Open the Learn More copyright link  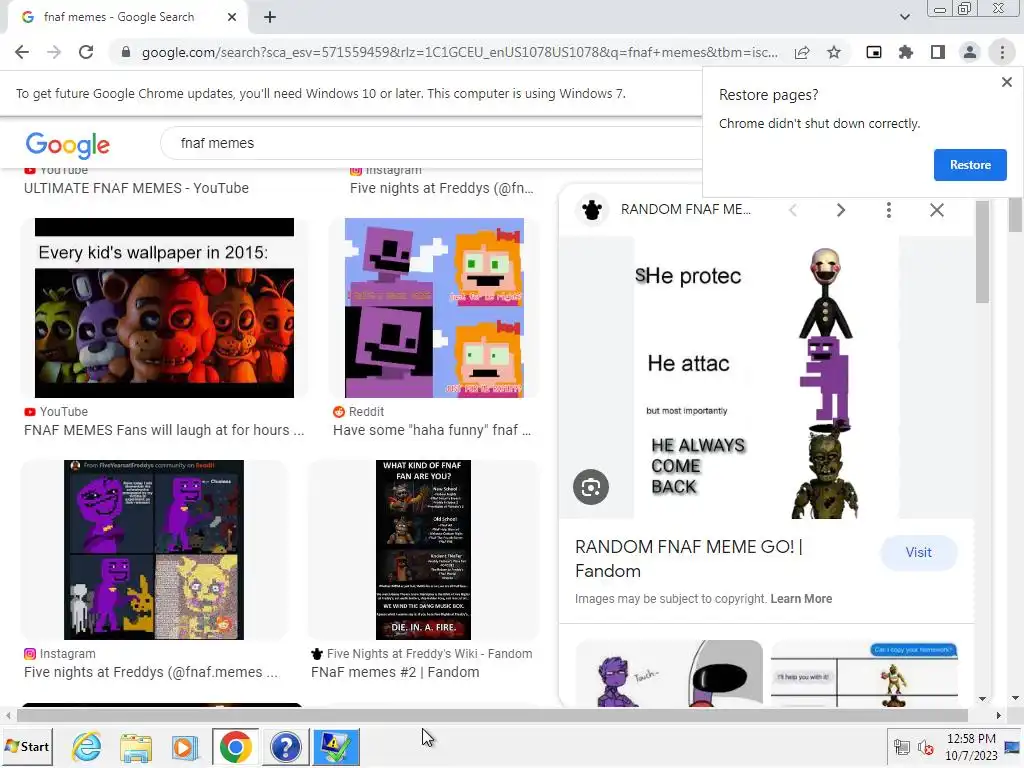point(801,599)
